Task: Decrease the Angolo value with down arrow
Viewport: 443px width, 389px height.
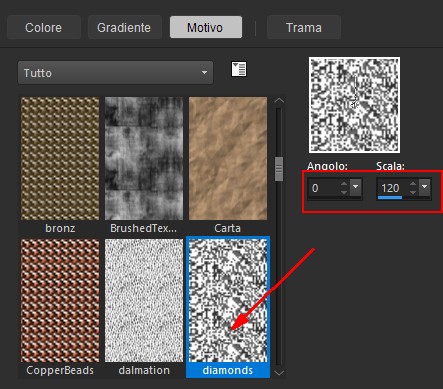Action: point(344,193)
